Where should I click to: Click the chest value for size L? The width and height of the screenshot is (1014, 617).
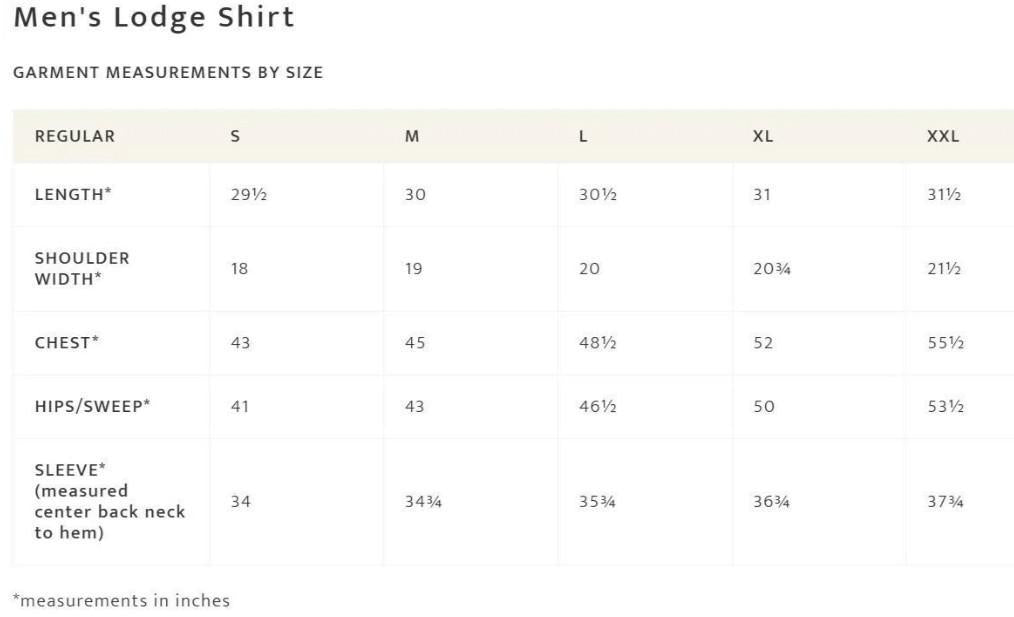coord(598,343)
